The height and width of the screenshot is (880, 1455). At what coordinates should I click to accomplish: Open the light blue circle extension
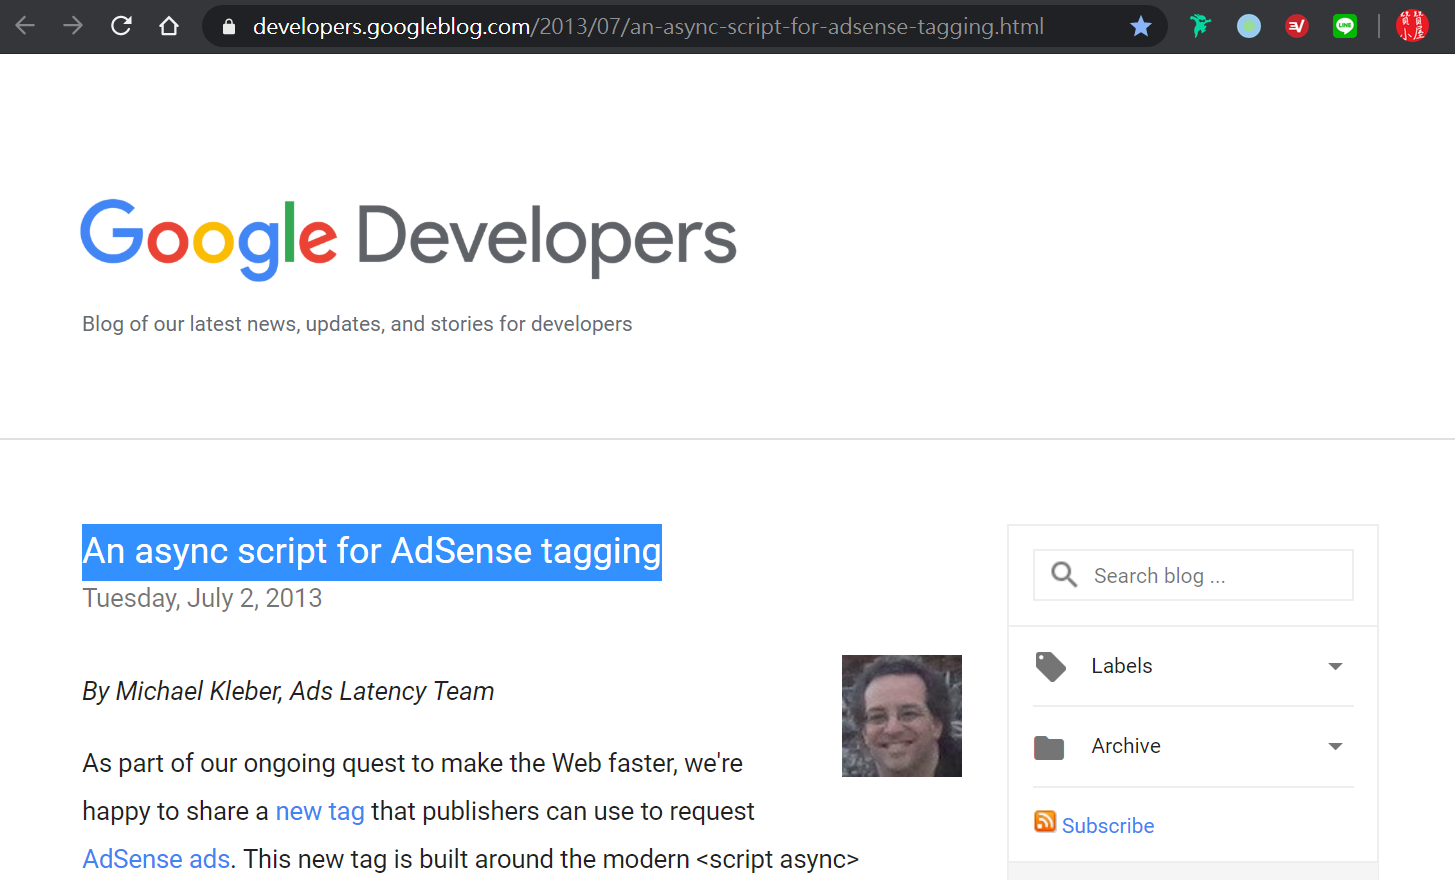coord(1249,26)
